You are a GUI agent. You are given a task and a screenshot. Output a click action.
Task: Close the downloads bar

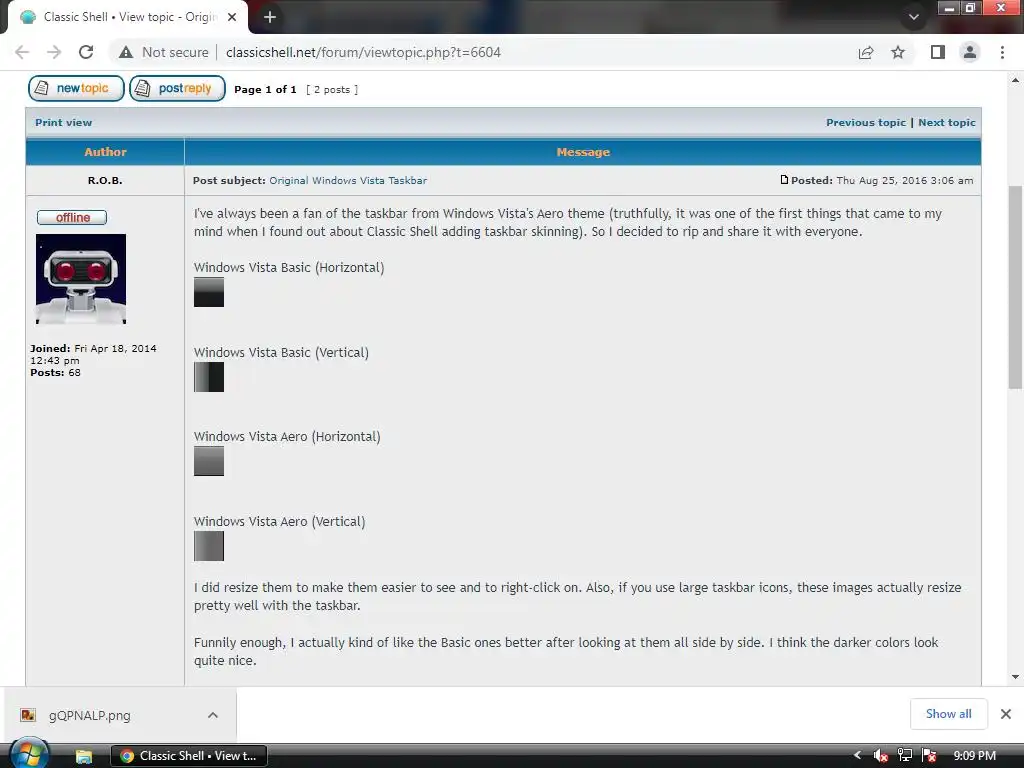click(x=1006, y=714)
